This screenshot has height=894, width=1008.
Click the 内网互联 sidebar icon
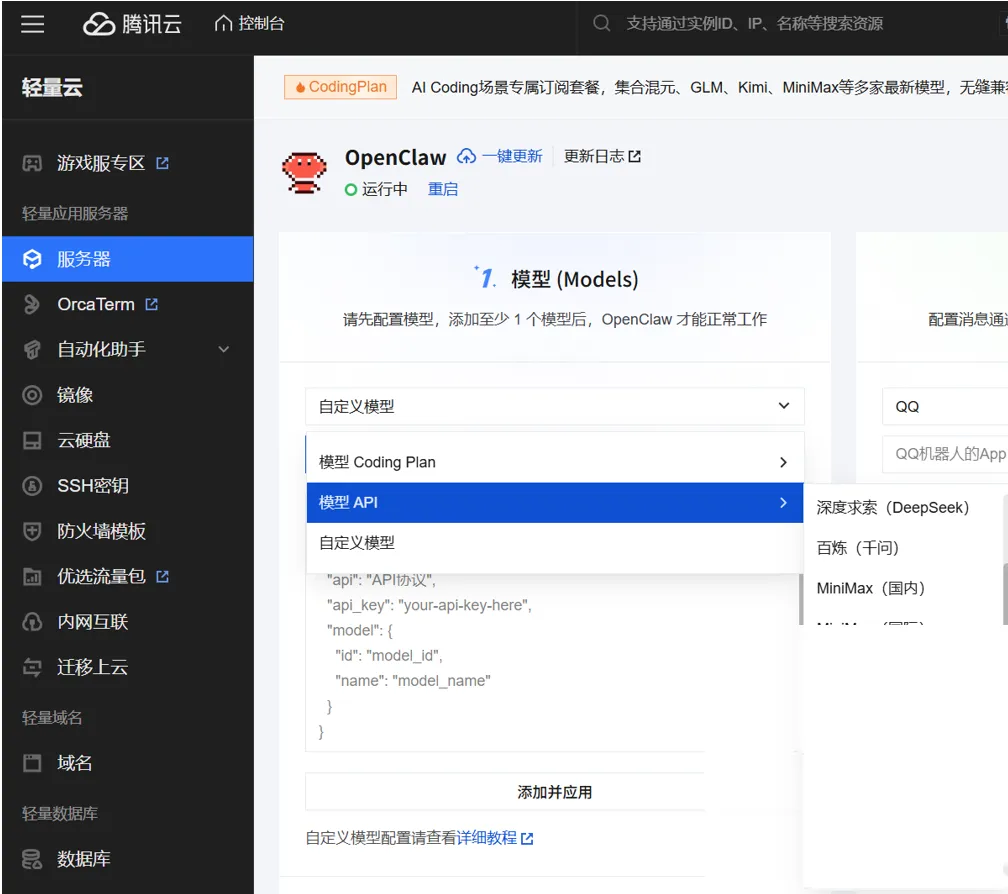pyautogui.click(x=32, y=621)
